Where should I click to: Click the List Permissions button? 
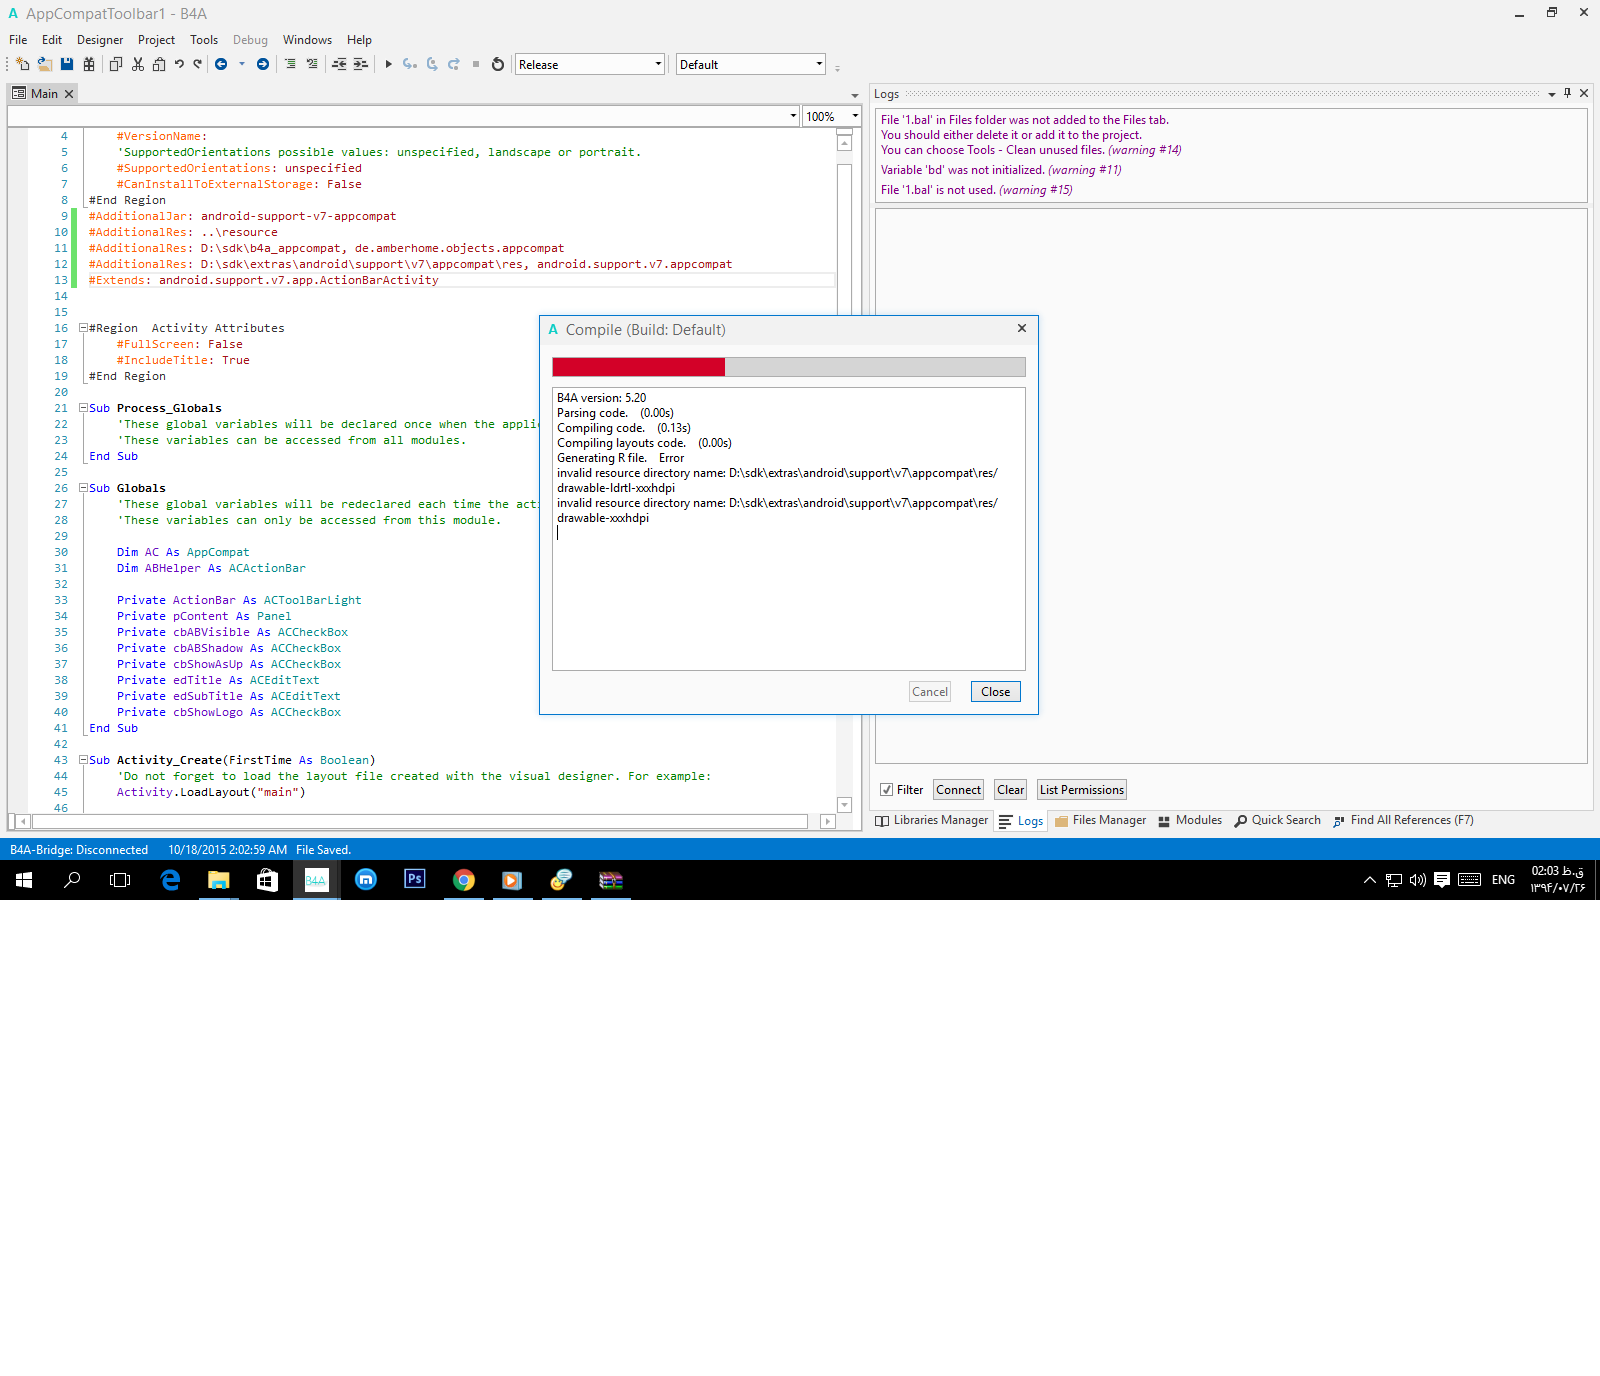tap(1081, 790)
